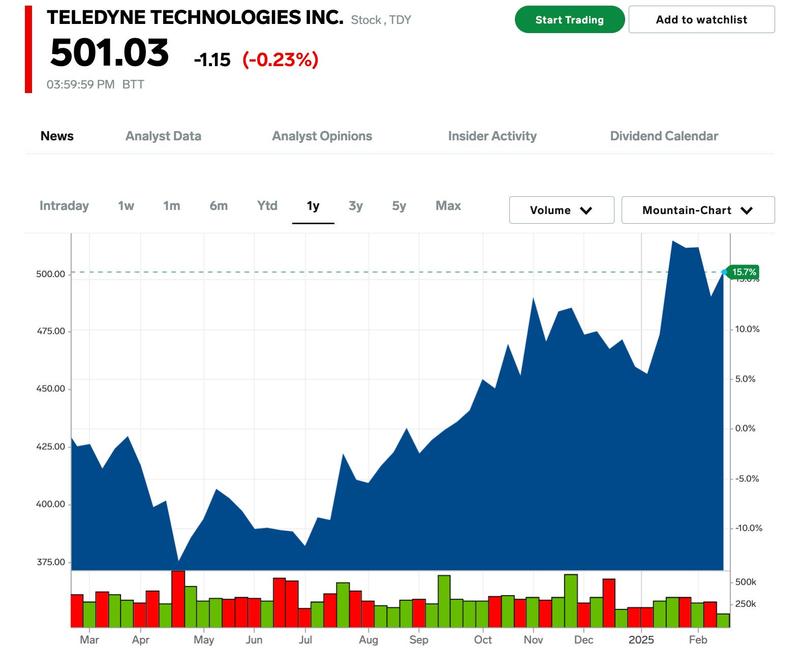Select the Intraday chart range

point(64,206)
